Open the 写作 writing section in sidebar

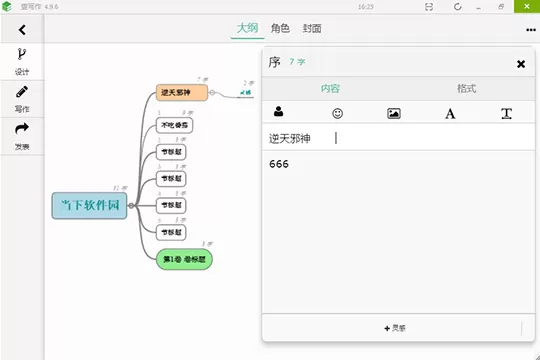22,99
